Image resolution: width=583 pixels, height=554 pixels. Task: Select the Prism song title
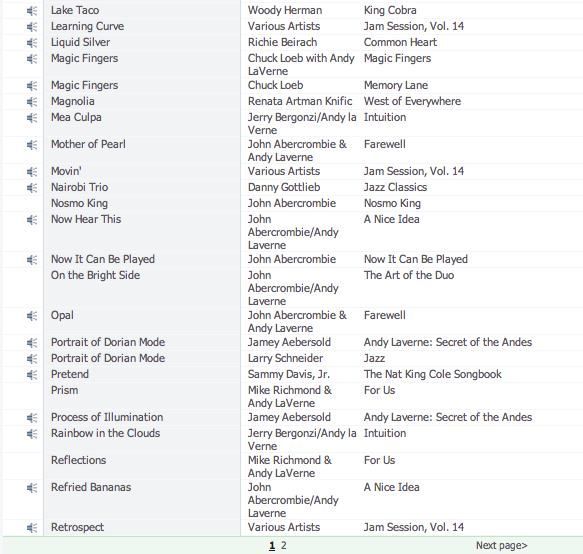pos(64,390)
